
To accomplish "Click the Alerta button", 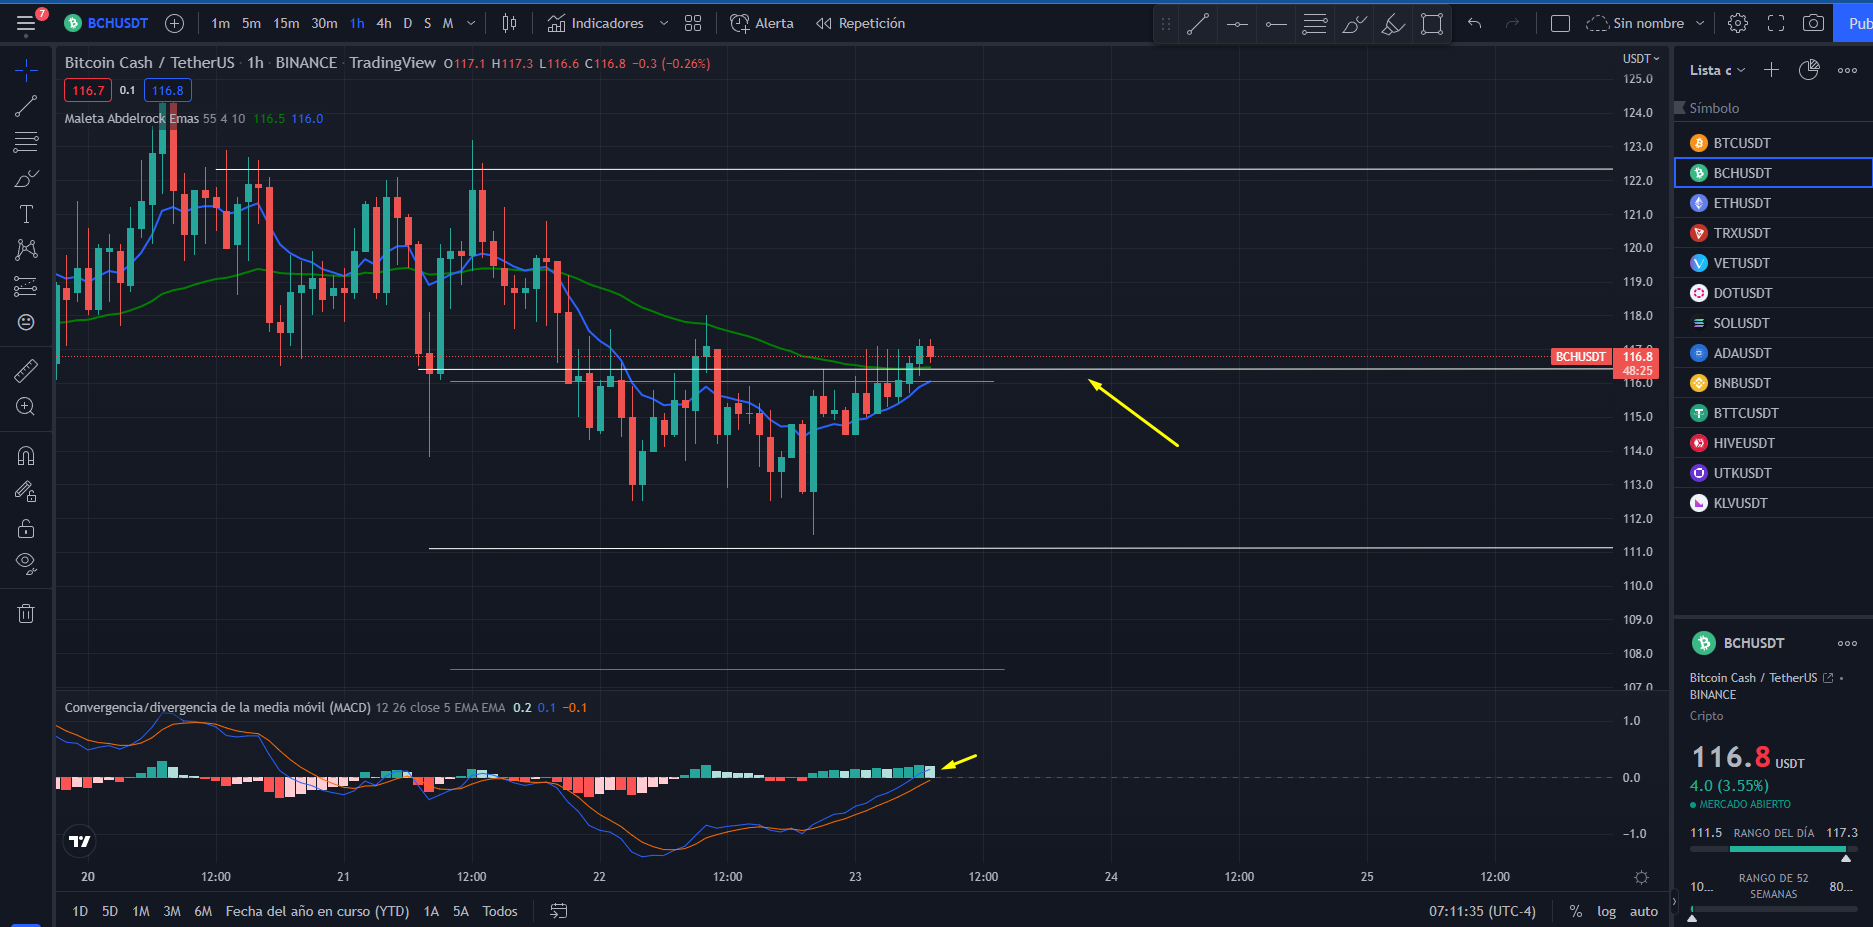I will click(x=762, y=23).
